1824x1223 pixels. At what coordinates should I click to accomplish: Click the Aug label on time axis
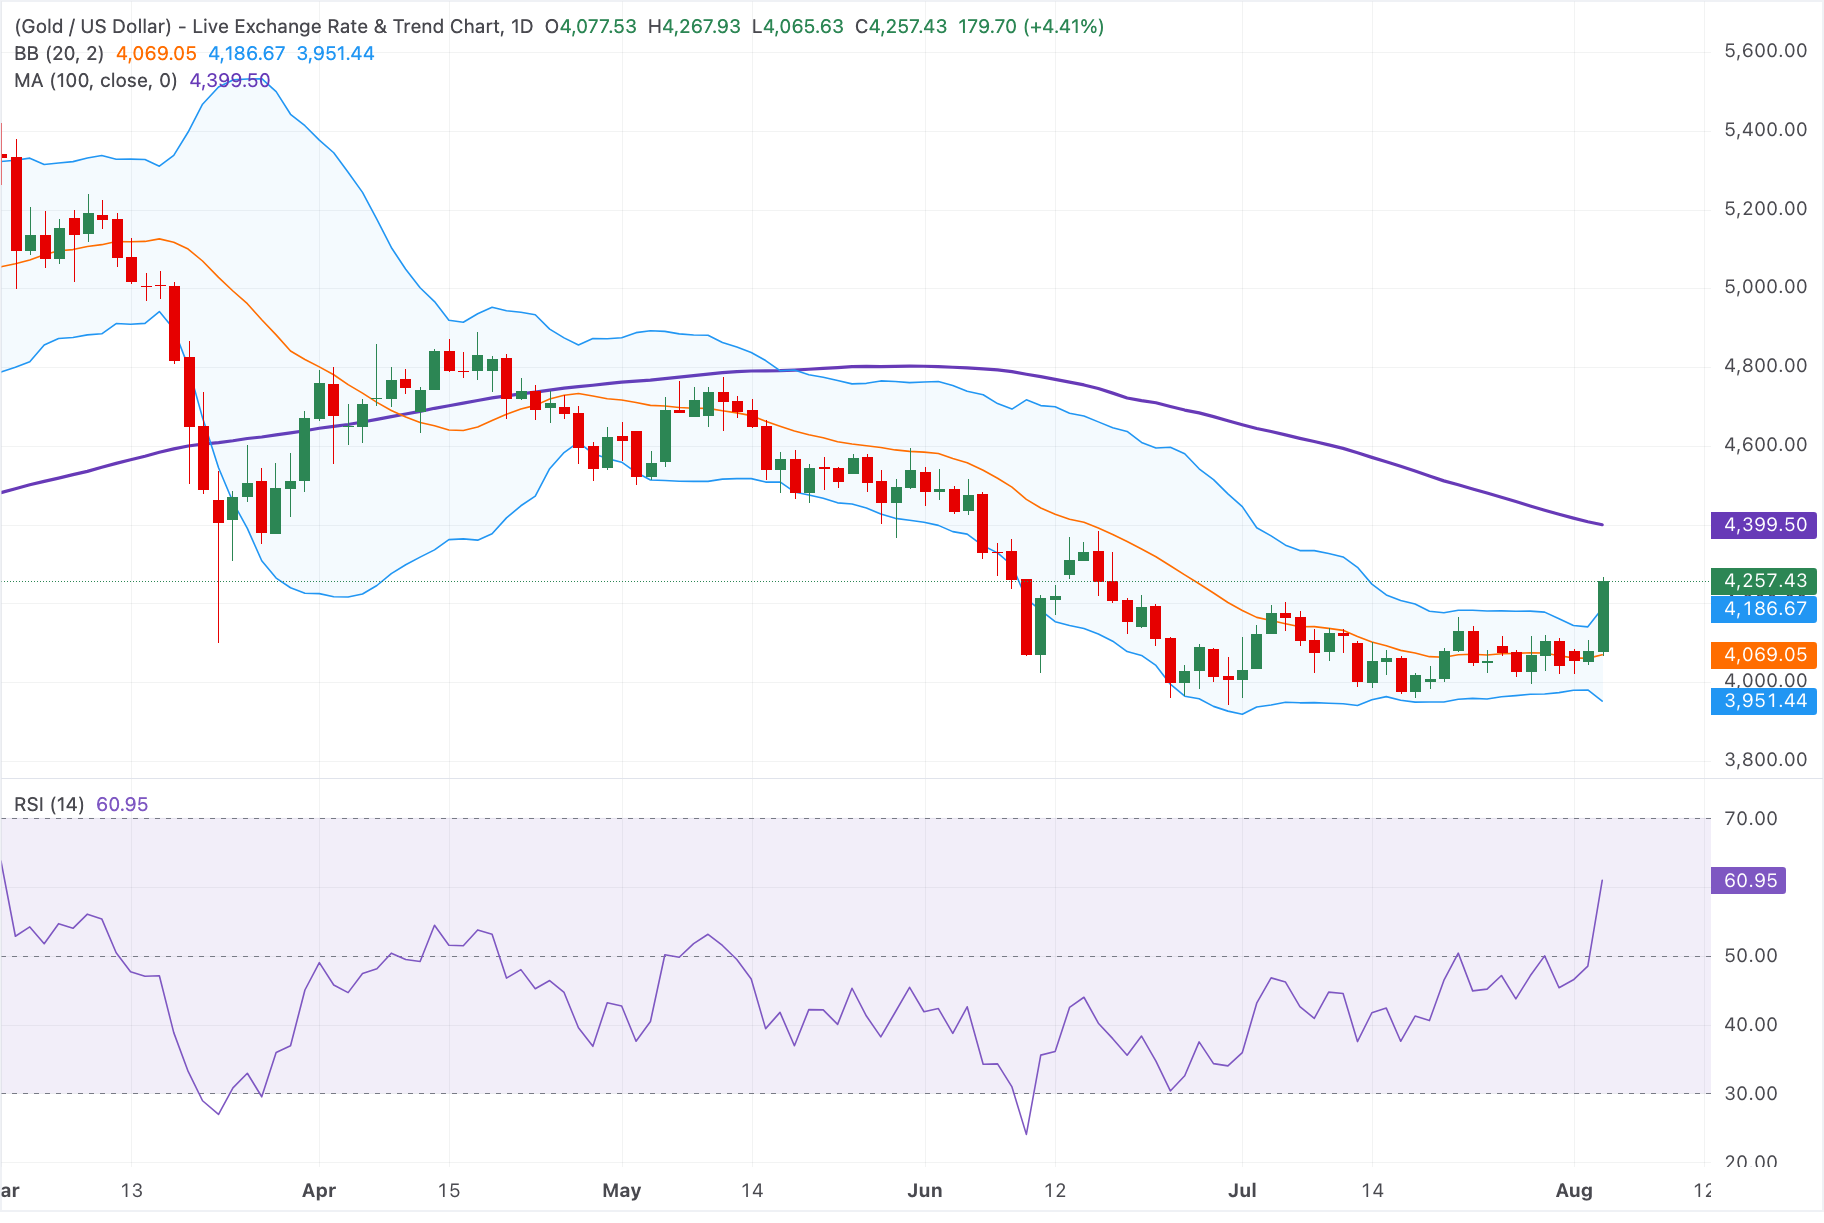click(x=1574, y=1191)
